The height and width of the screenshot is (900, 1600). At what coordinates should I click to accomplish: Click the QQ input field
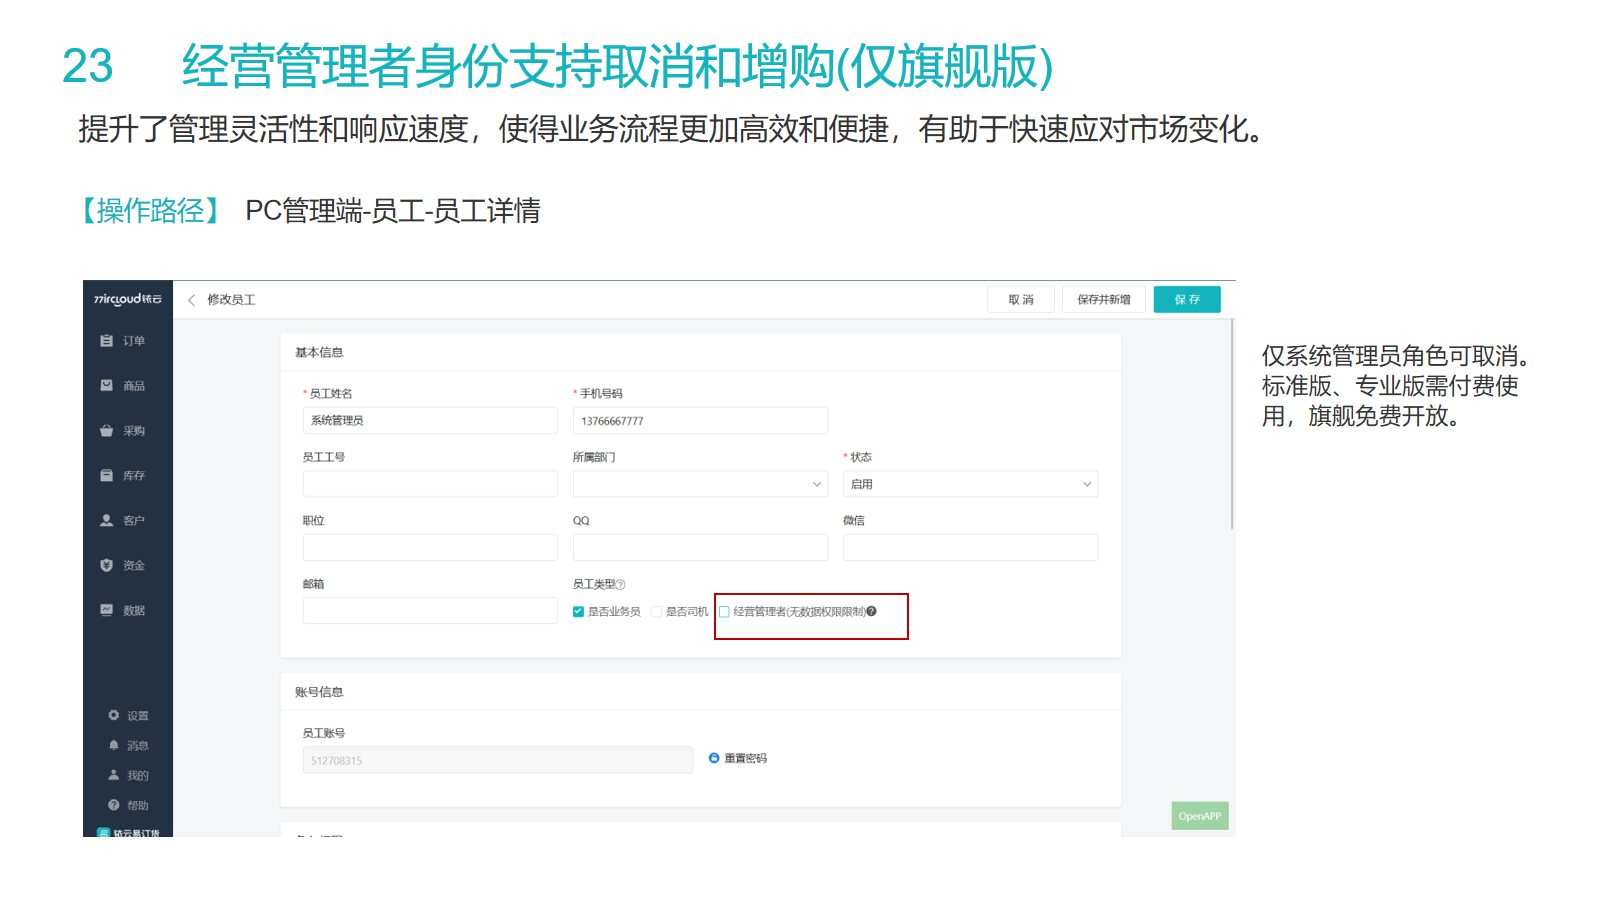[x=700, y=547]
